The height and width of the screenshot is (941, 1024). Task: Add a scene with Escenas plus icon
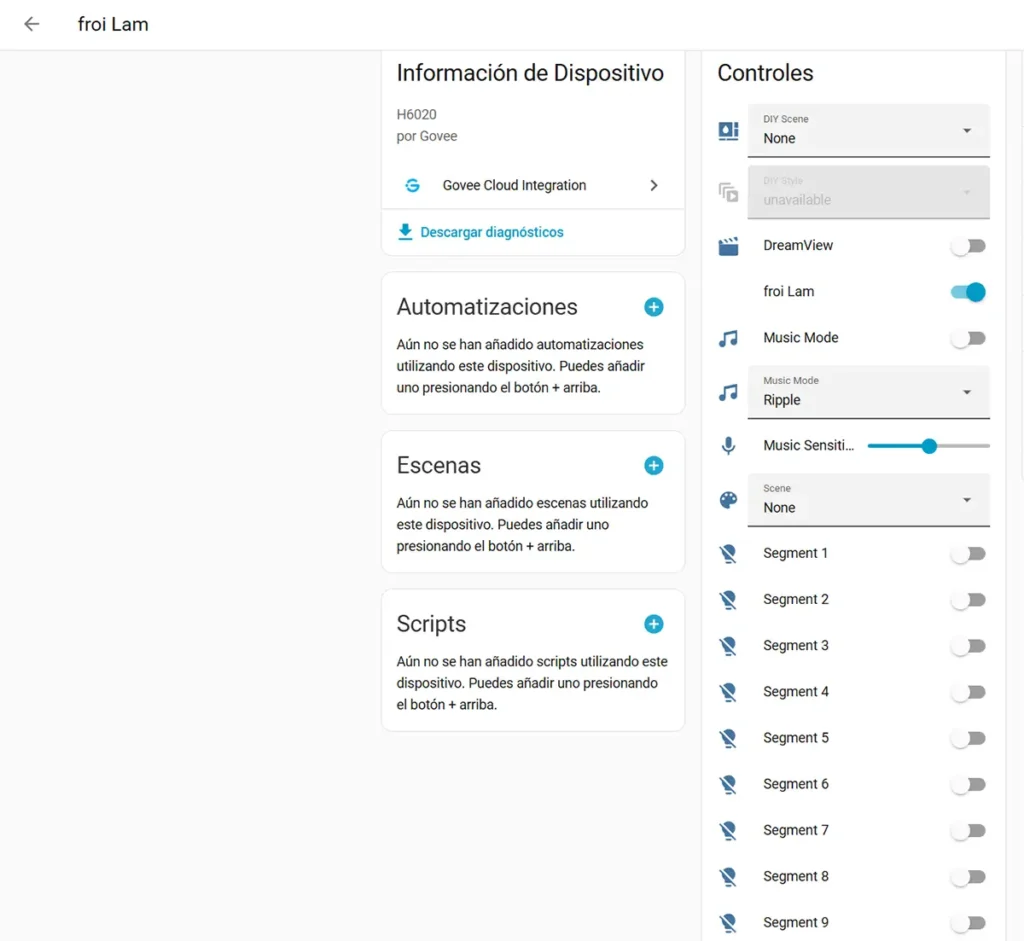(653, 465)
